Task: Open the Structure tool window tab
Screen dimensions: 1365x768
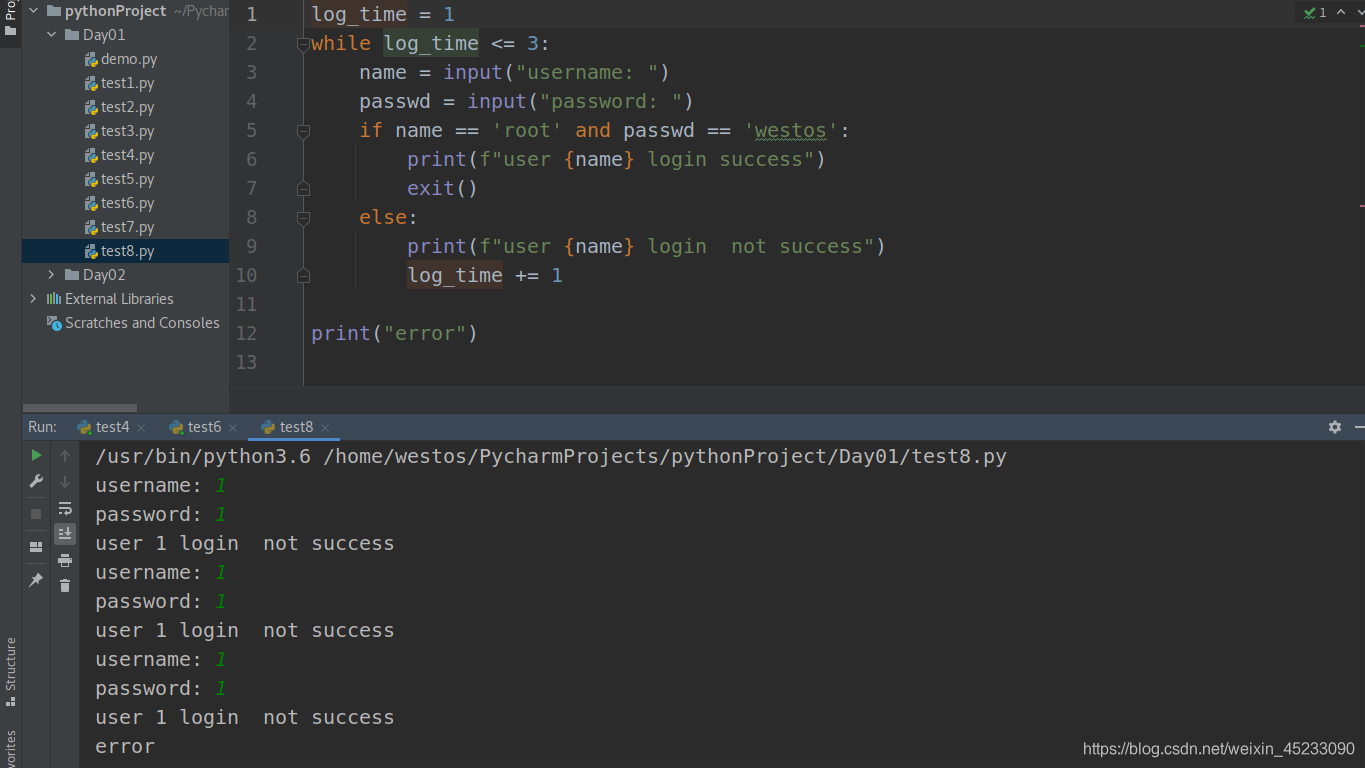Action: (x=11, y=670)
